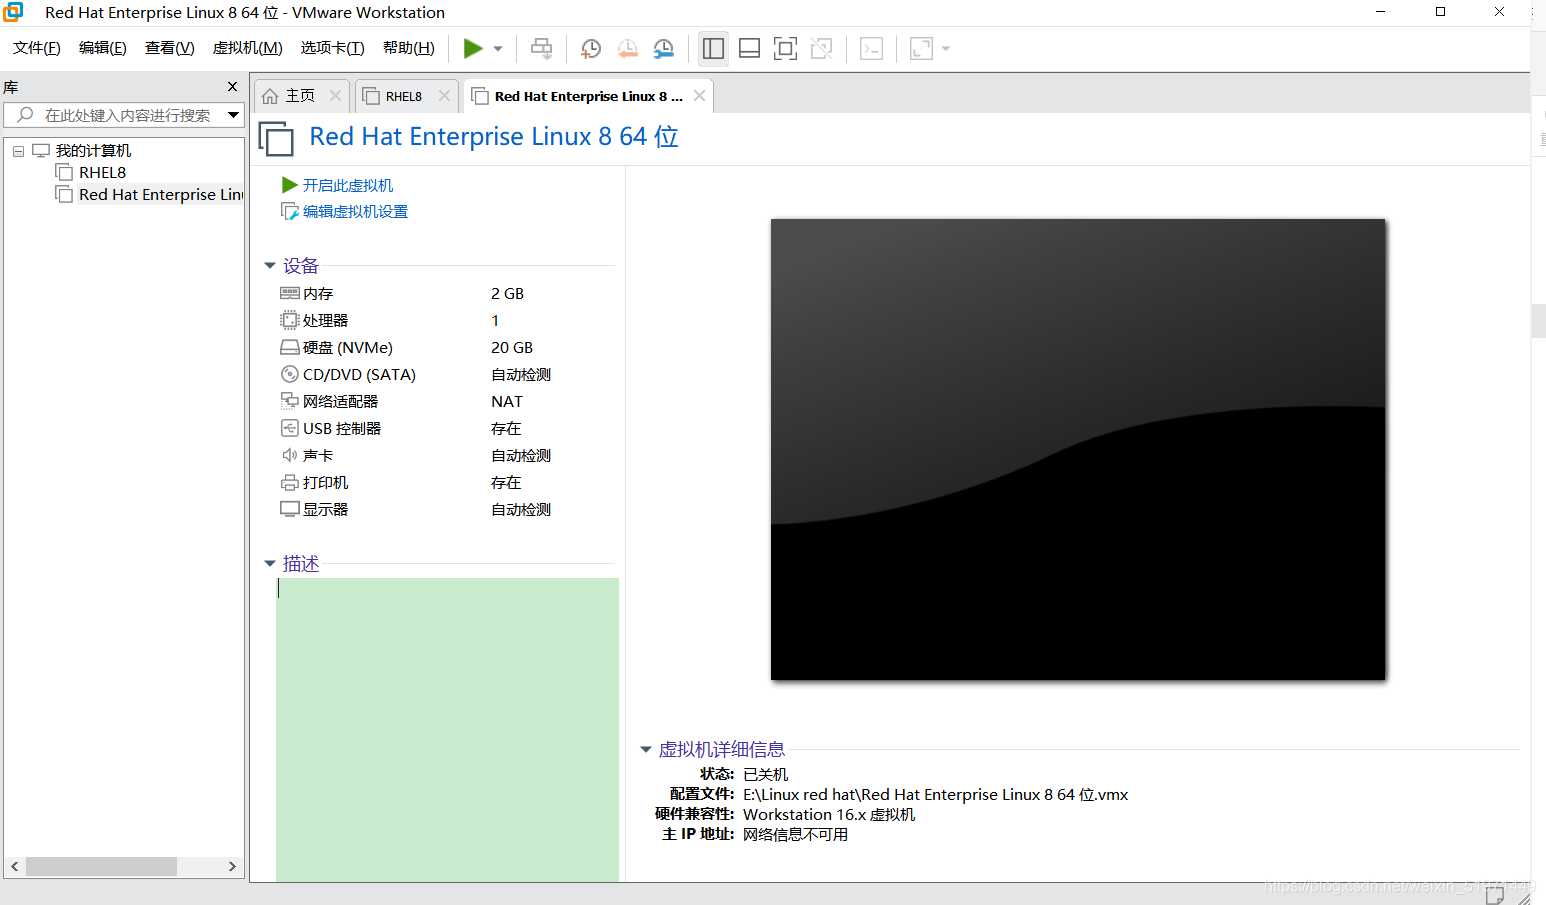1546x905 pixels.
Task: Open the 虚拟机(M) menu
Action: 248,48
